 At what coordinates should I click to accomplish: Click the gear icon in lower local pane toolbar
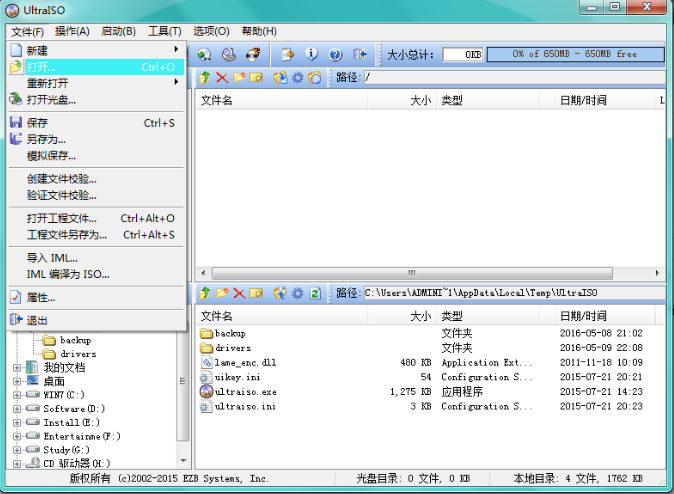tap(297, 293)
